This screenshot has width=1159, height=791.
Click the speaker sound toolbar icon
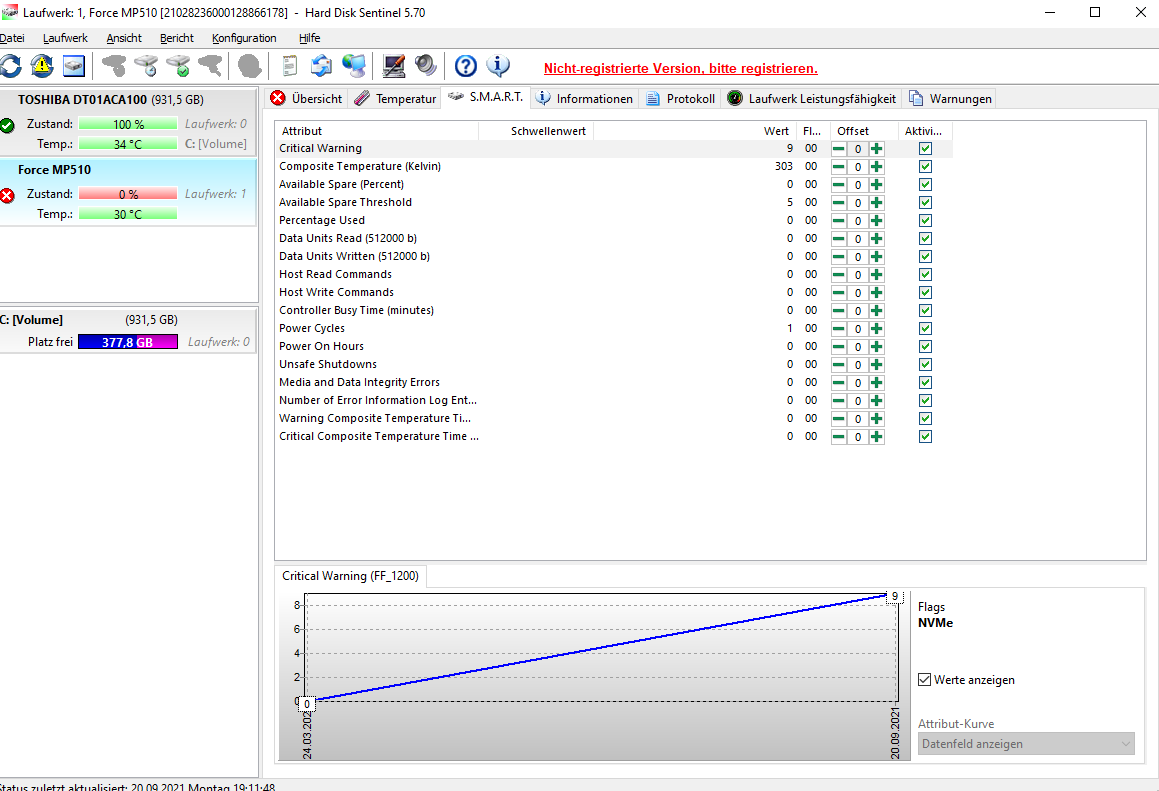426,66
